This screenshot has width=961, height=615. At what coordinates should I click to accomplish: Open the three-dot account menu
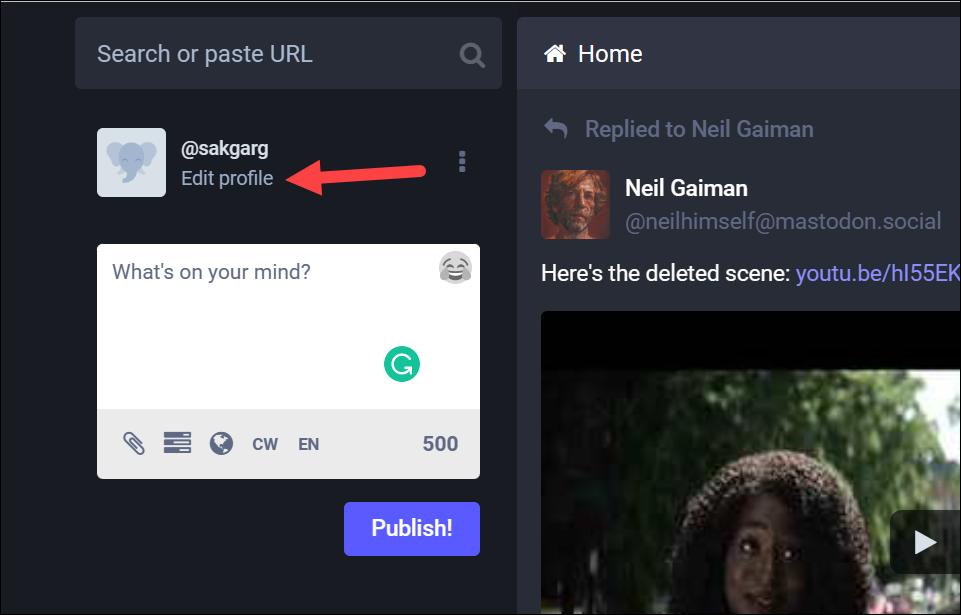pyautogui.click(x=462, y=161)
